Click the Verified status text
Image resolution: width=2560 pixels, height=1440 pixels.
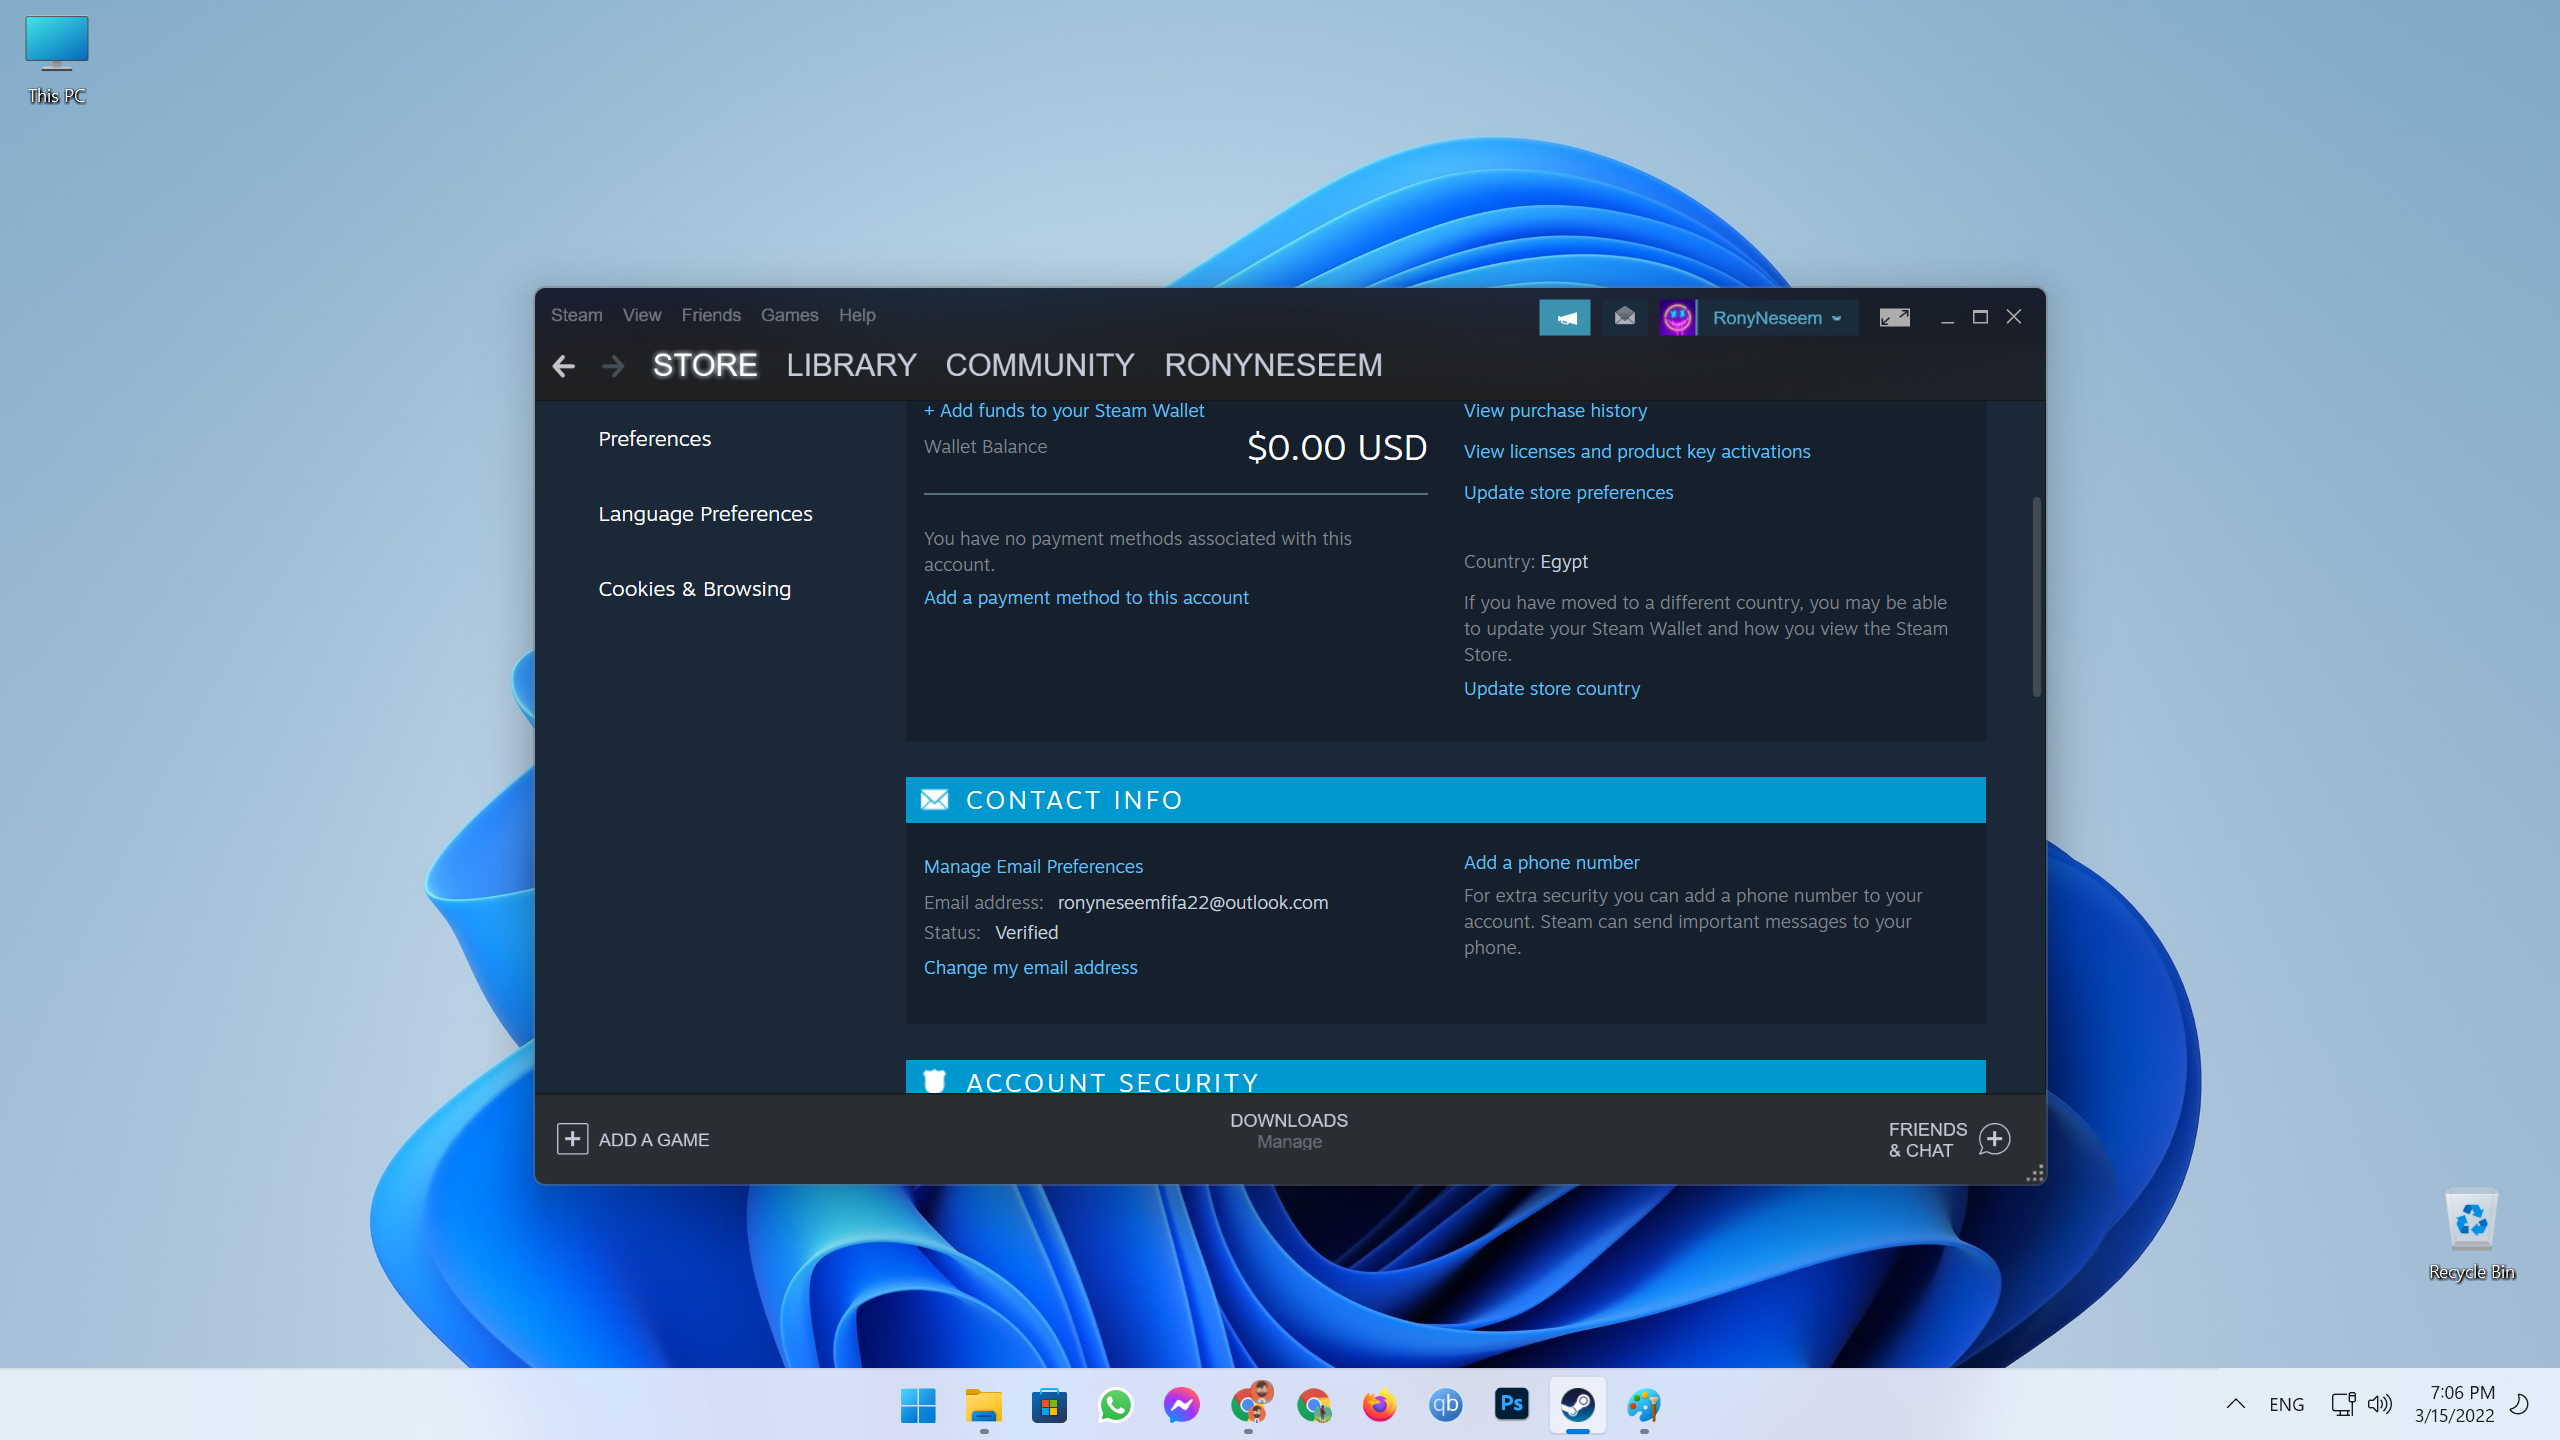tap(1026, 933)
